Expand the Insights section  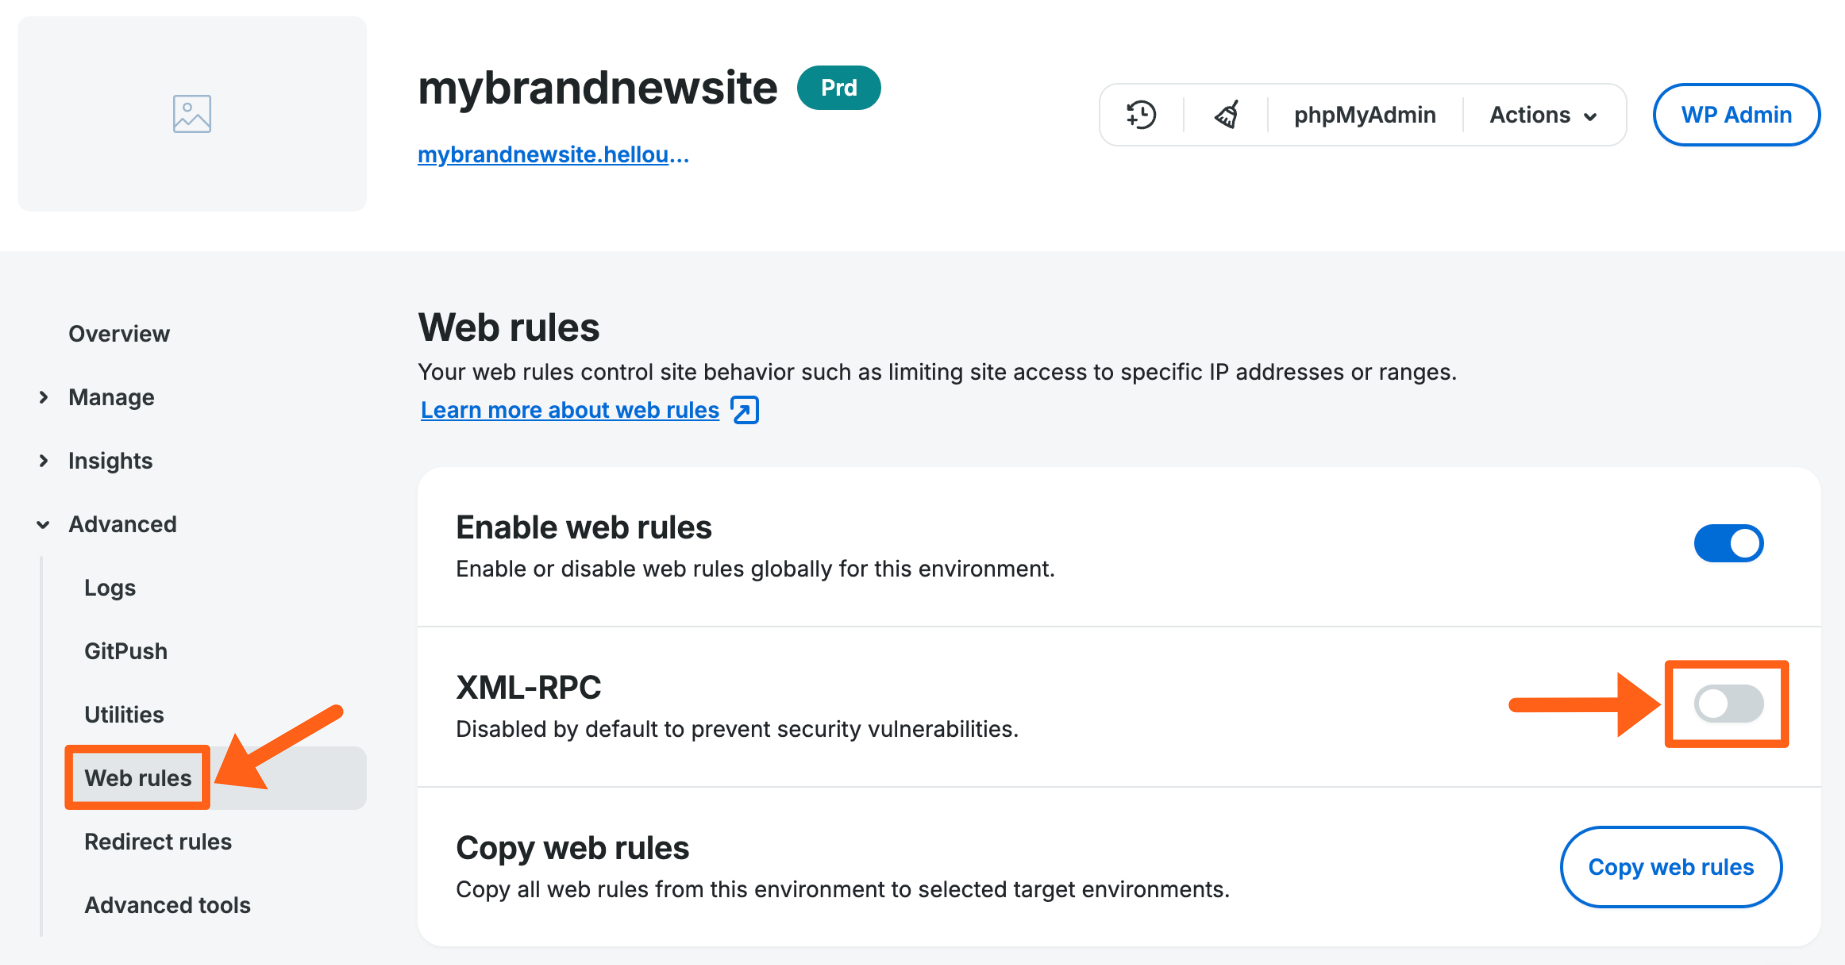coord(109,460)
